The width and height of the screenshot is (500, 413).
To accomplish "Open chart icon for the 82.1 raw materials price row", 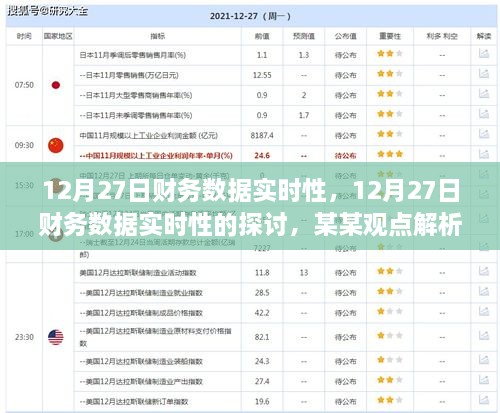I will [x=484, y=336].
